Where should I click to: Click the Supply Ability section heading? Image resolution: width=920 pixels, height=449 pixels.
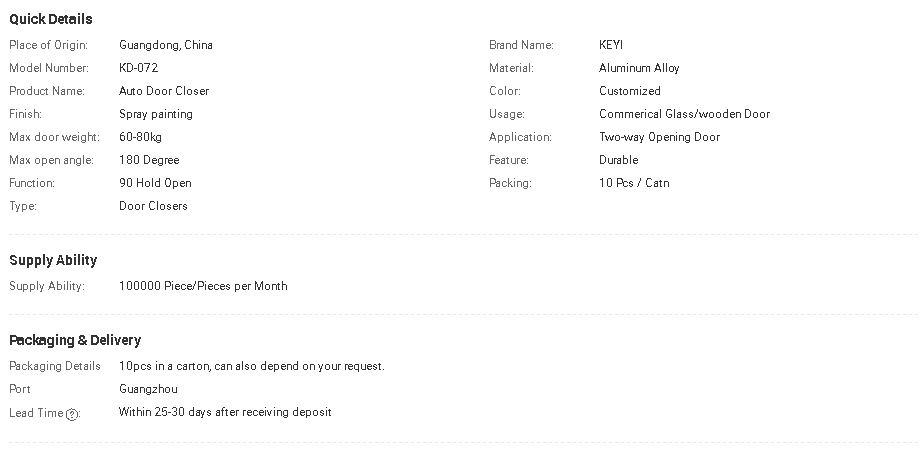coord(53,260)
